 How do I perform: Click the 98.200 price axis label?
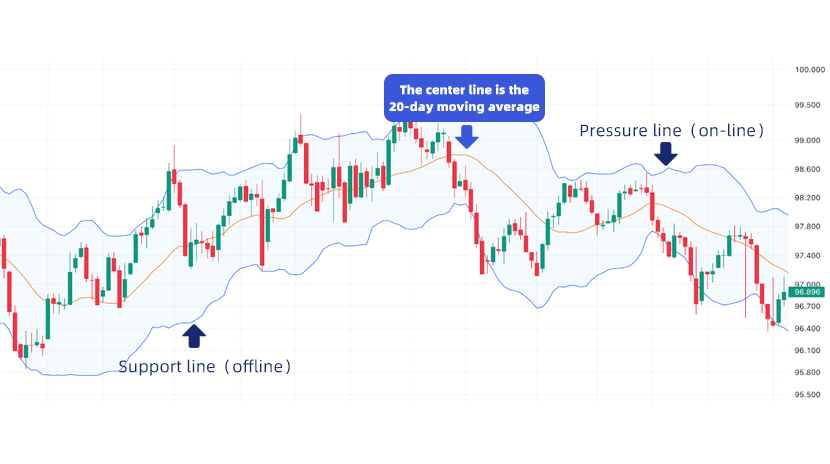tap(807, 198)
